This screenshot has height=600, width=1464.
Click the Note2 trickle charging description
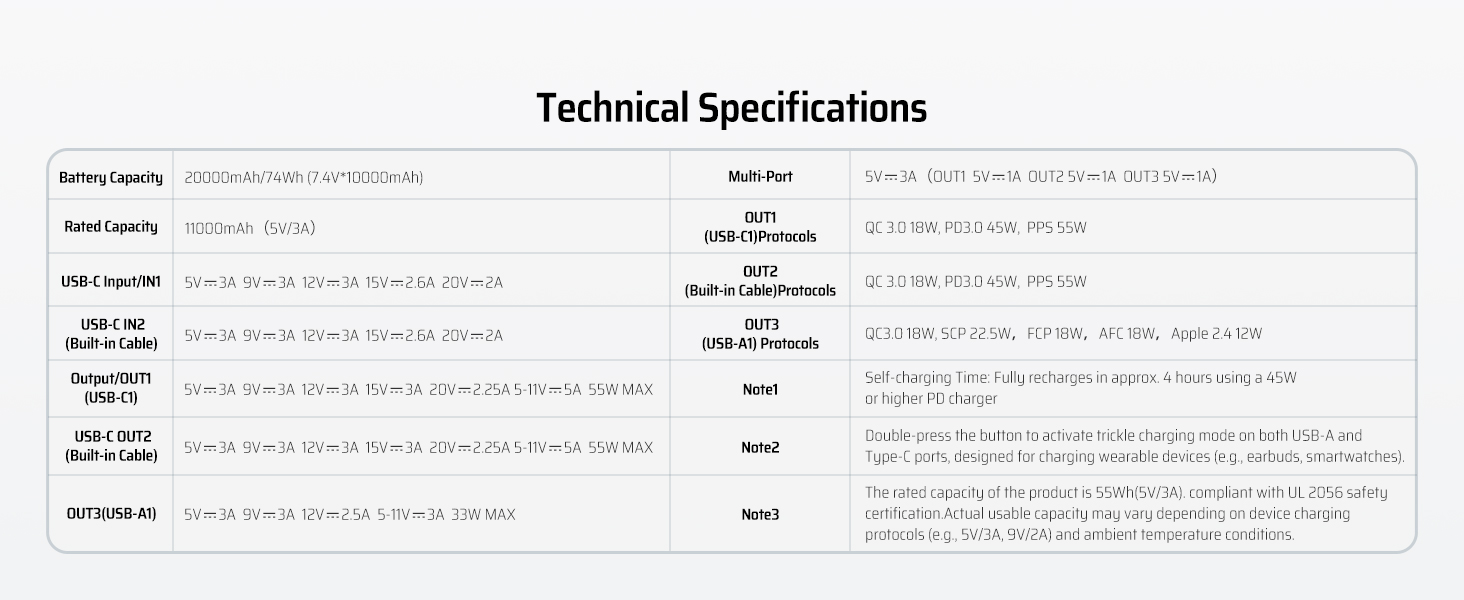click(1134, 446)
